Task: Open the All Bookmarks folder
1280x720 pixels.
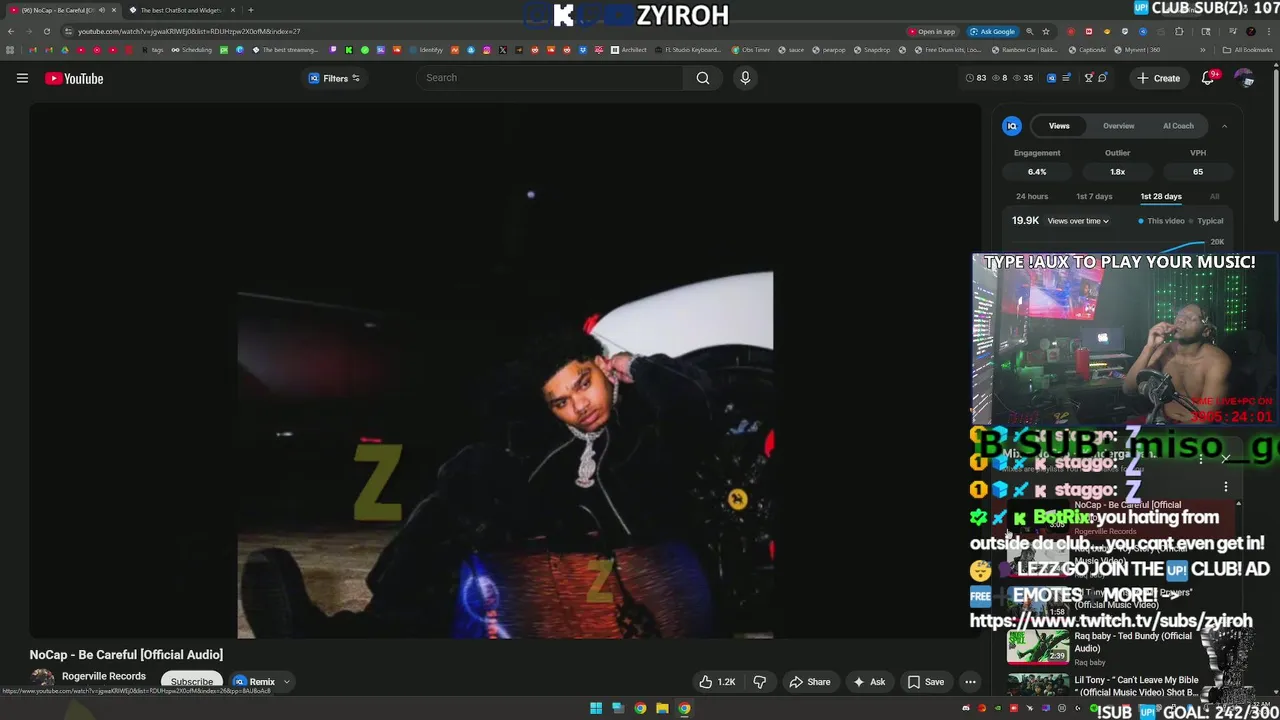Action: coord(1248,50)
